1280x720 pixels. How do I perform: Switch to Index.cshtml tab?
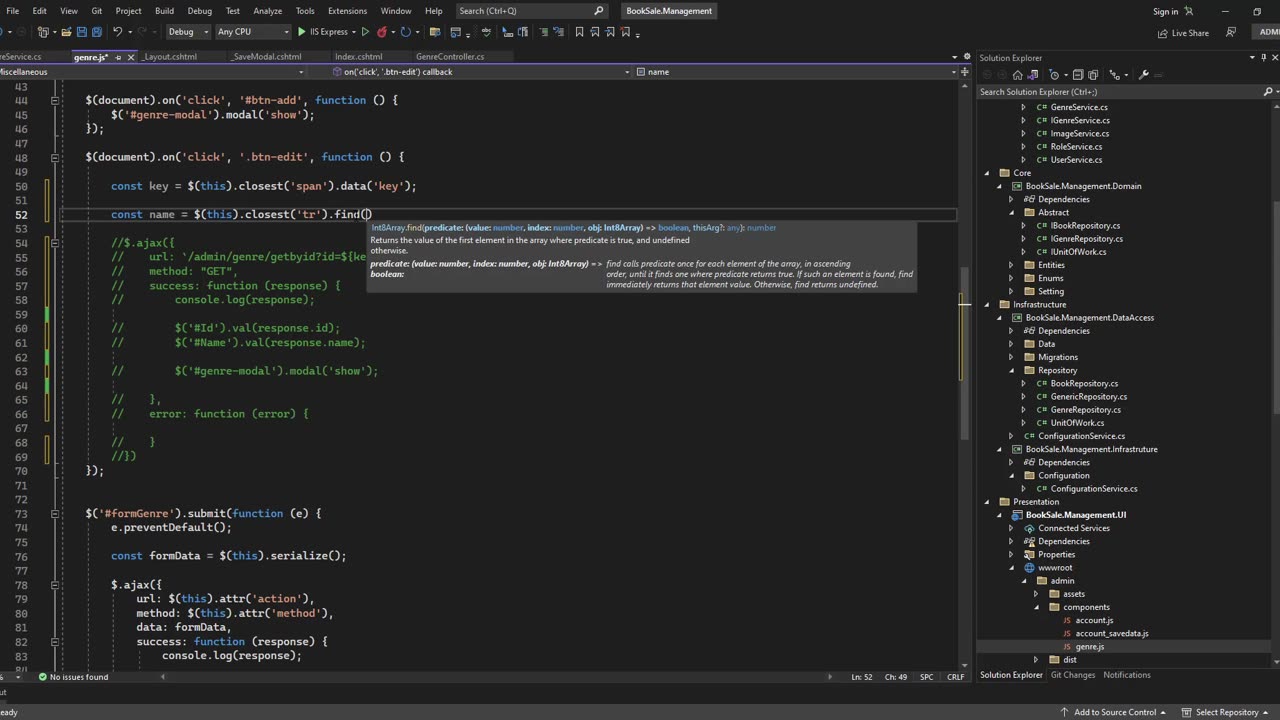coord(359,57)
